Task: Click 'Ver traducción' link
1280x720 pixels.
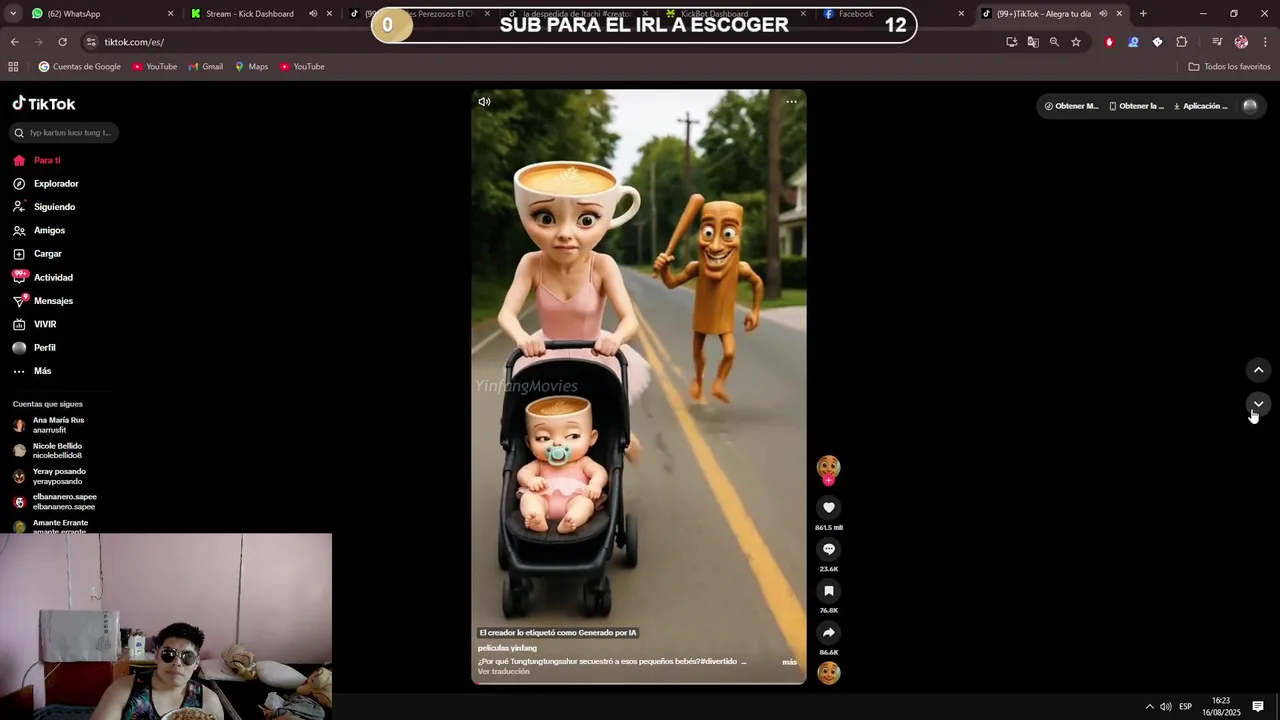Action: pos(503,672)
